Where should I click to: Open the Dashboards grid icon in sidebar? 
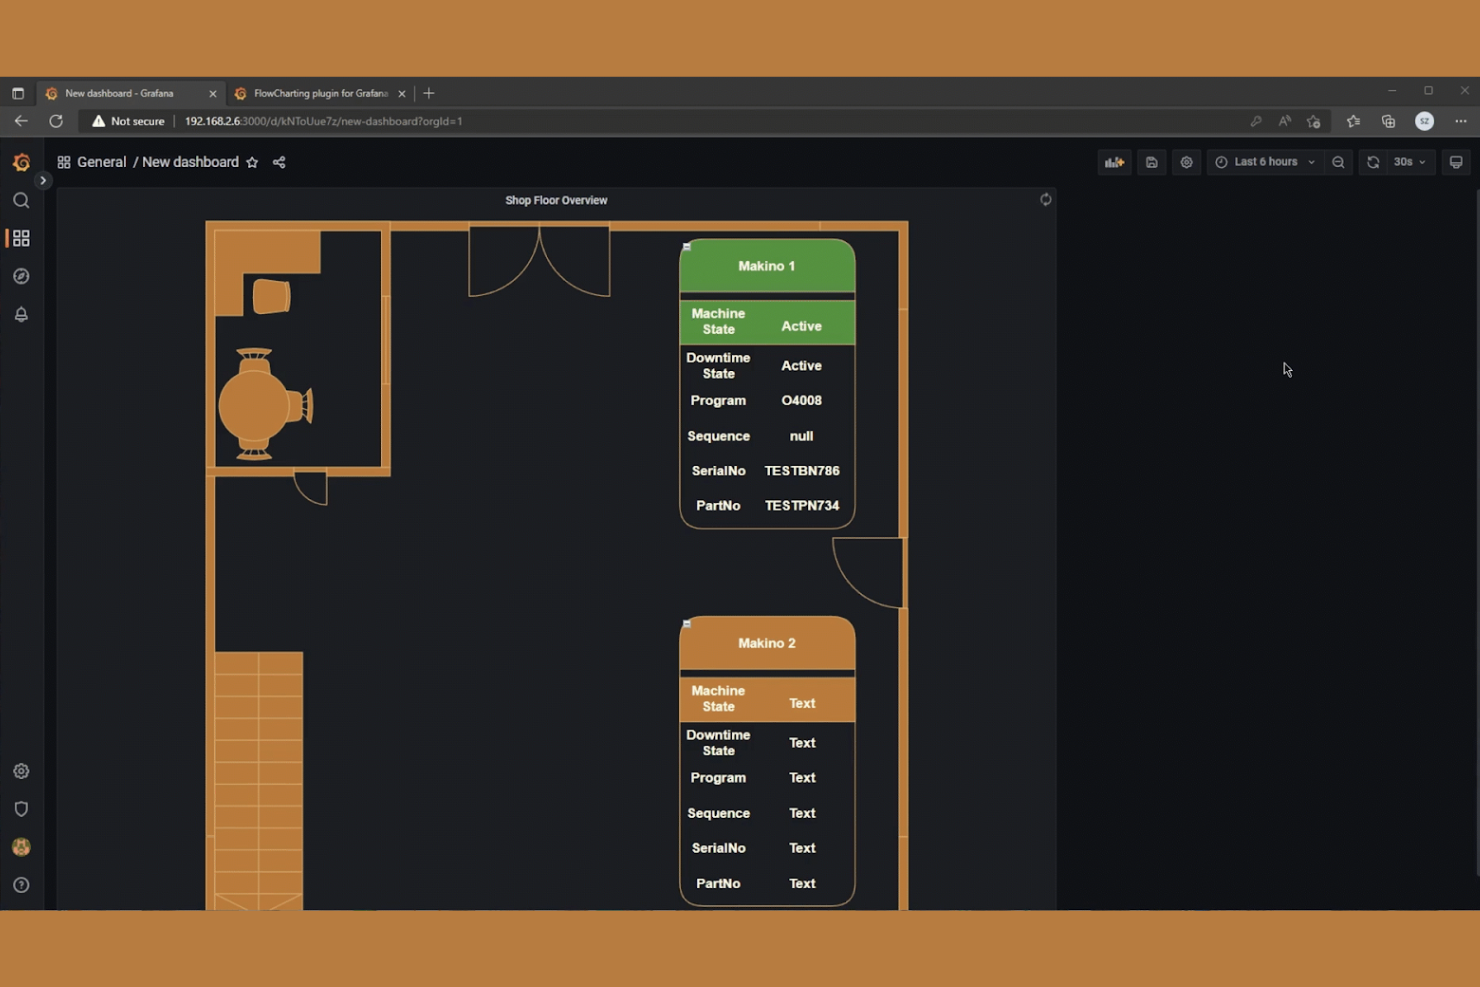[x=21, y=238]
